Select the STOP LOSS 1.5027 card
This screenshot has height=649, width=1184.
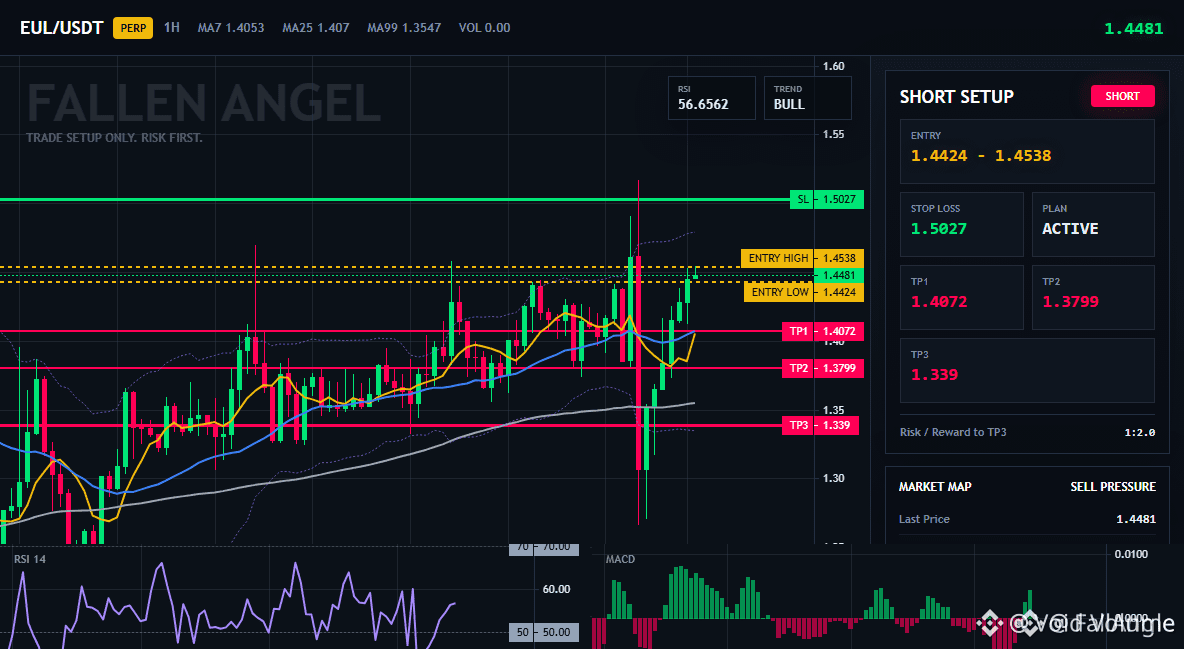tap(961, 224)
